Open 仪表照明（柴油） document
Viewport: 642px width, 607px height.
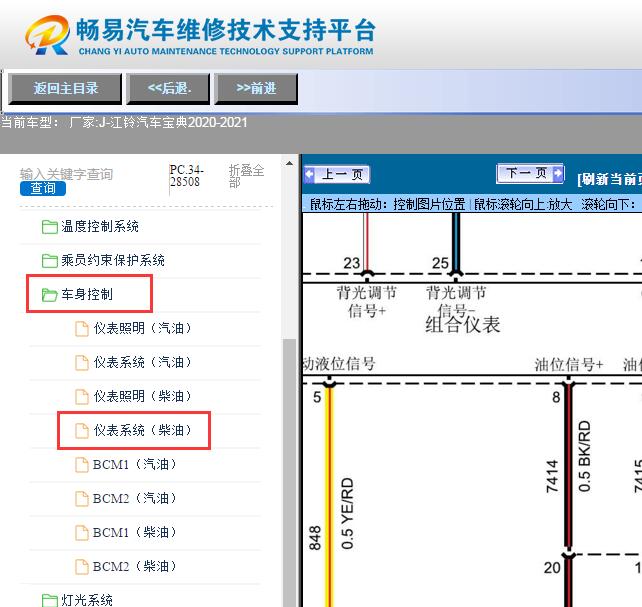(x=142, y=396)
